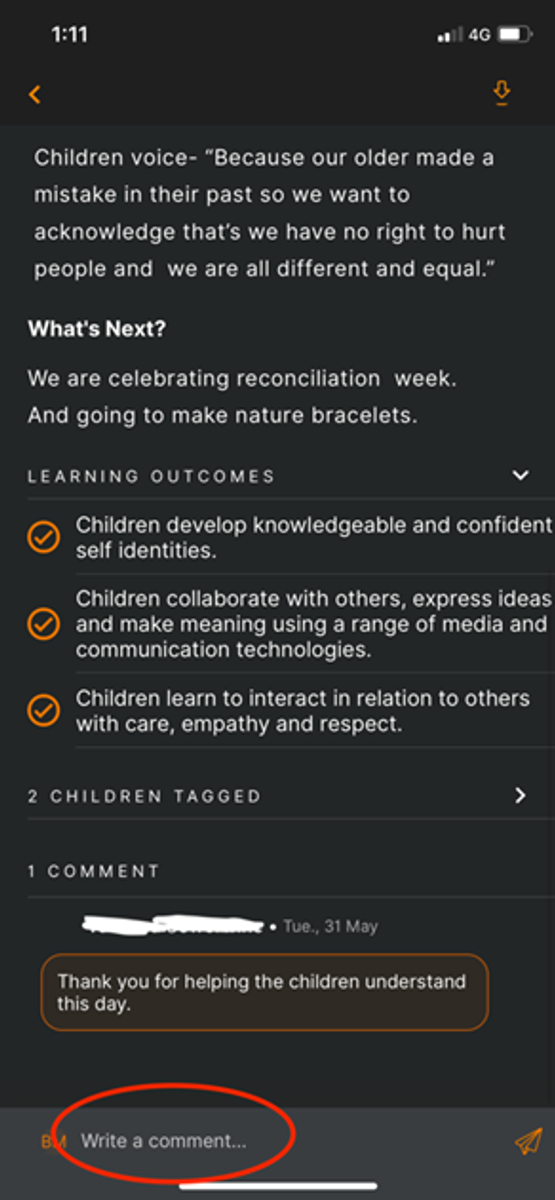Tap the battery status icon
This screenshot has width=555, height=1200.
click(x=513, y=35)
